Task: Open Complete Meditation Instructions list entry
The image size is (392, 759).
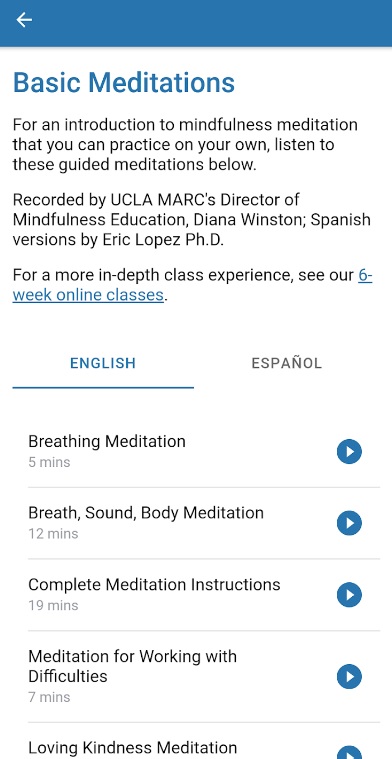Action: pos(204,595)
